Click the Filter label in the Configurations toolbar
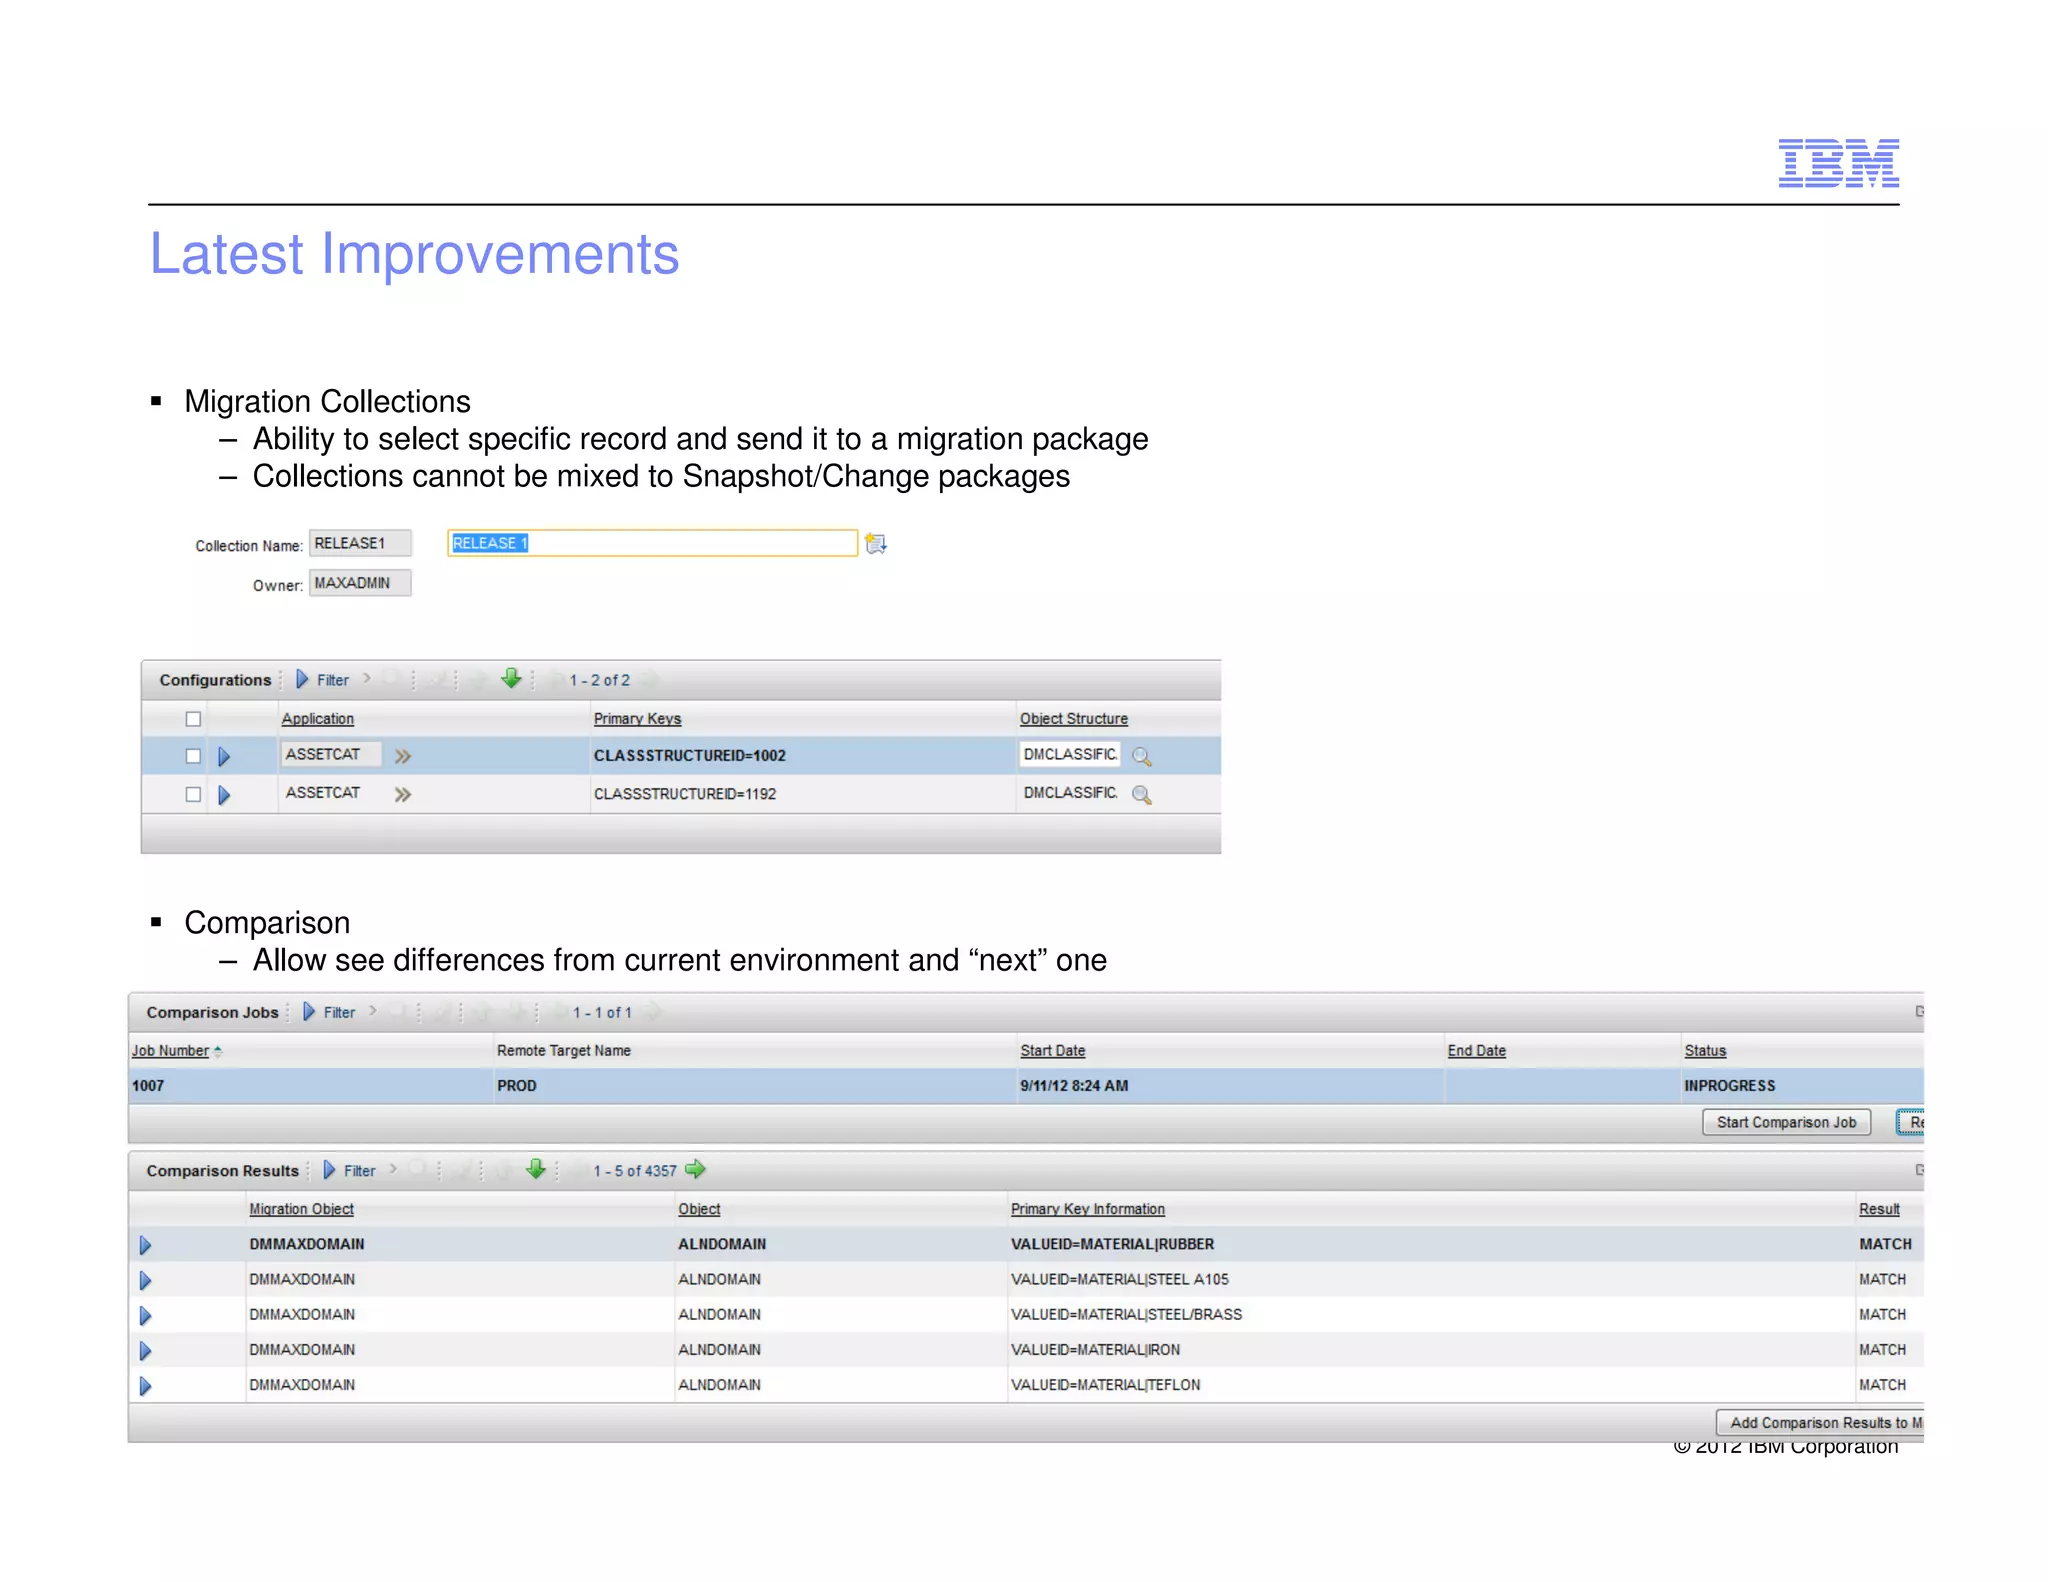This screenshot has height=1582, width=2048. [x=332, y=680]
